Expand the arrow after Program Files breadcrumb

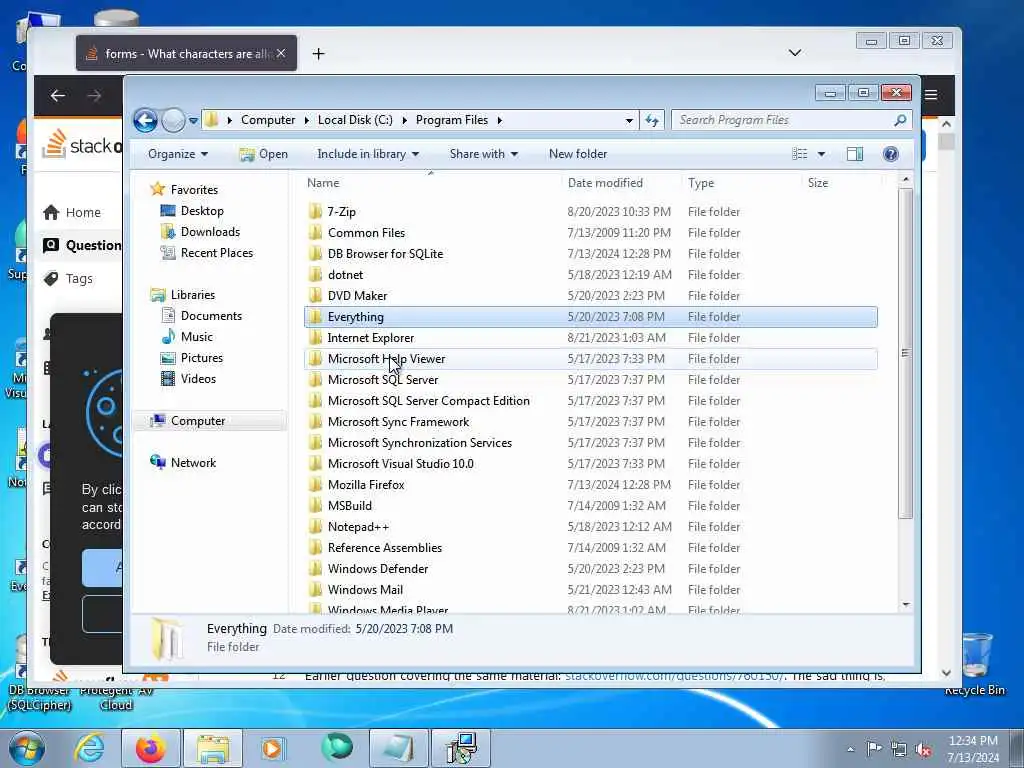[500, 120]
